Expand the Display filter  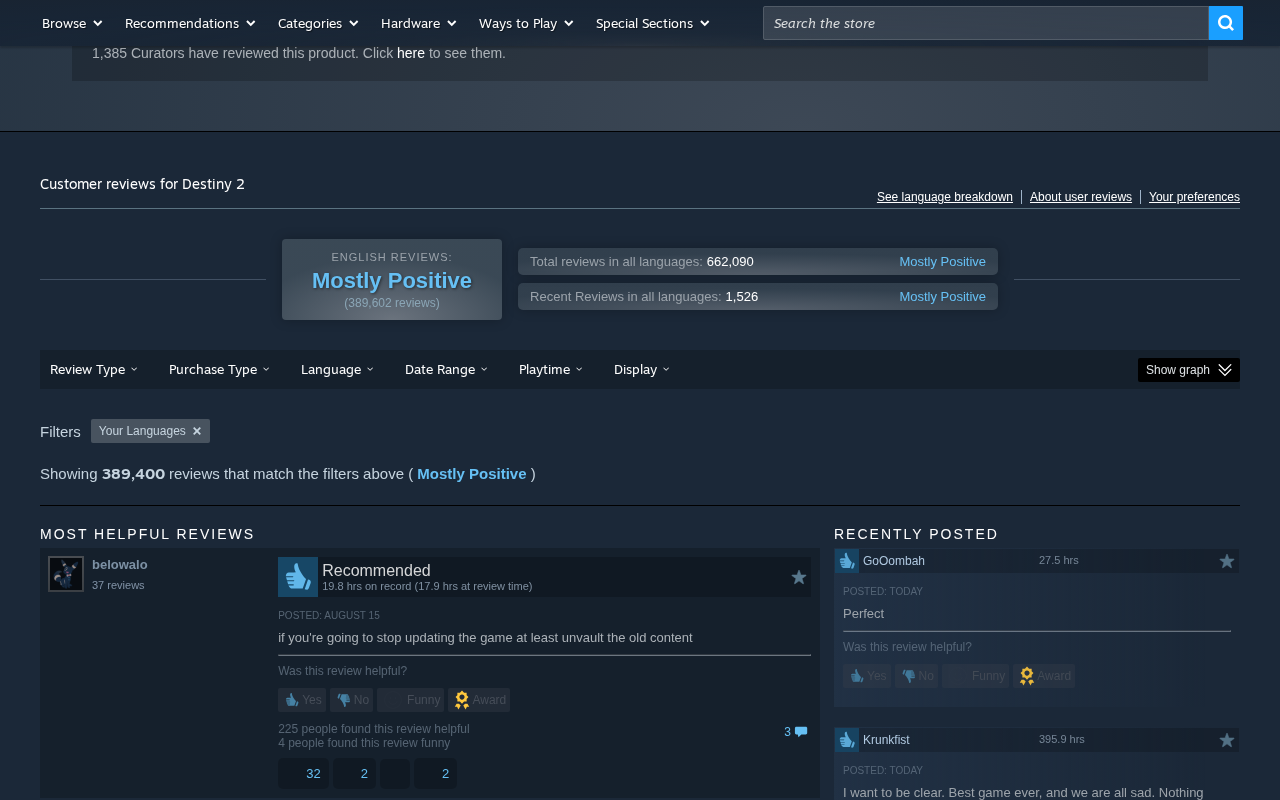click(x=642, y=369)
